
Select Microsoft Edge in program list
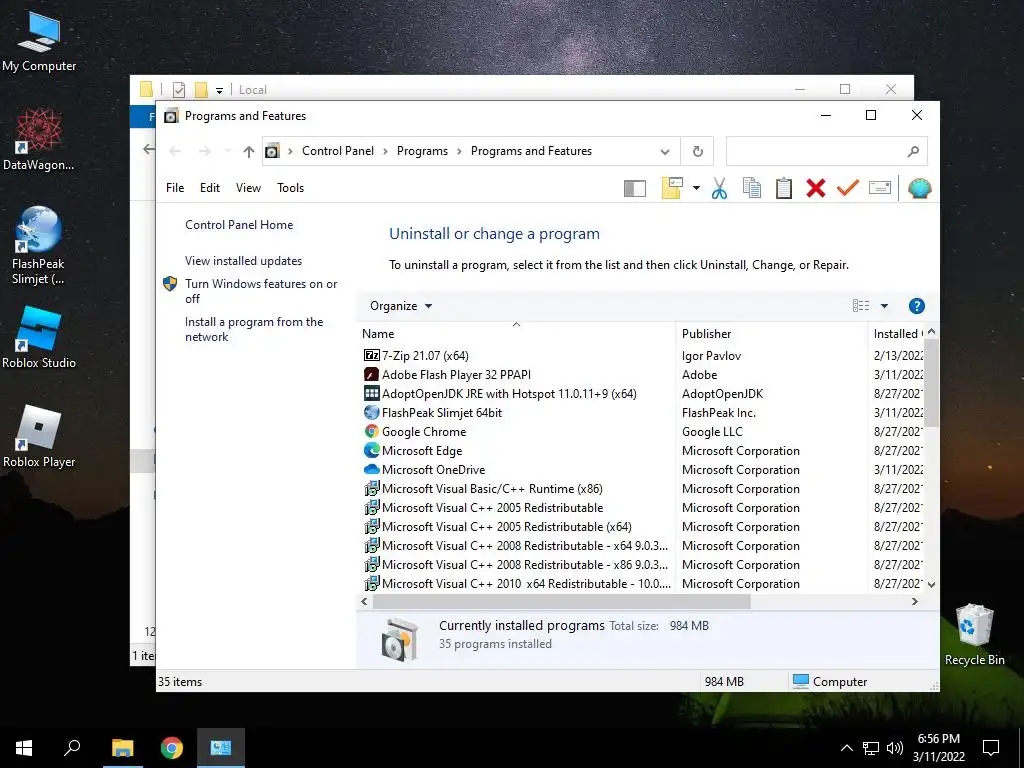(422, 451)
